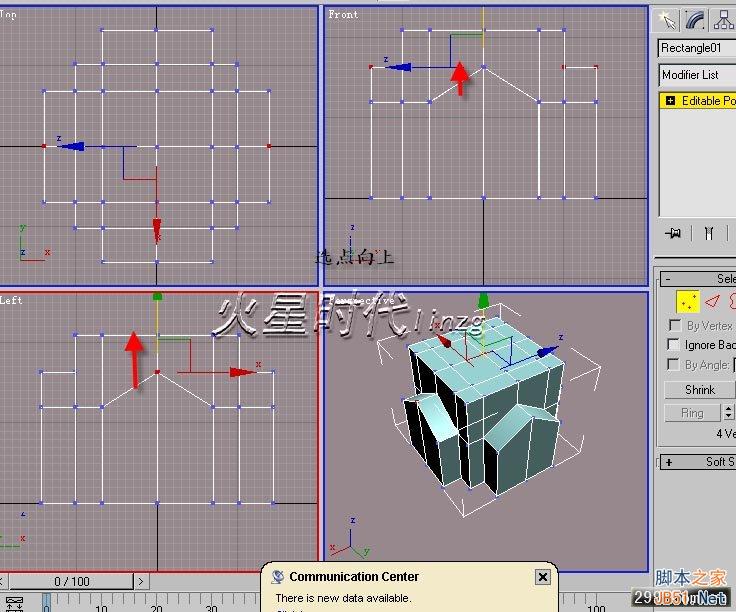Grab red X axis arrowhead in Top viewport
The height and width of the screenshot is (612, 736).
(157, 230)
